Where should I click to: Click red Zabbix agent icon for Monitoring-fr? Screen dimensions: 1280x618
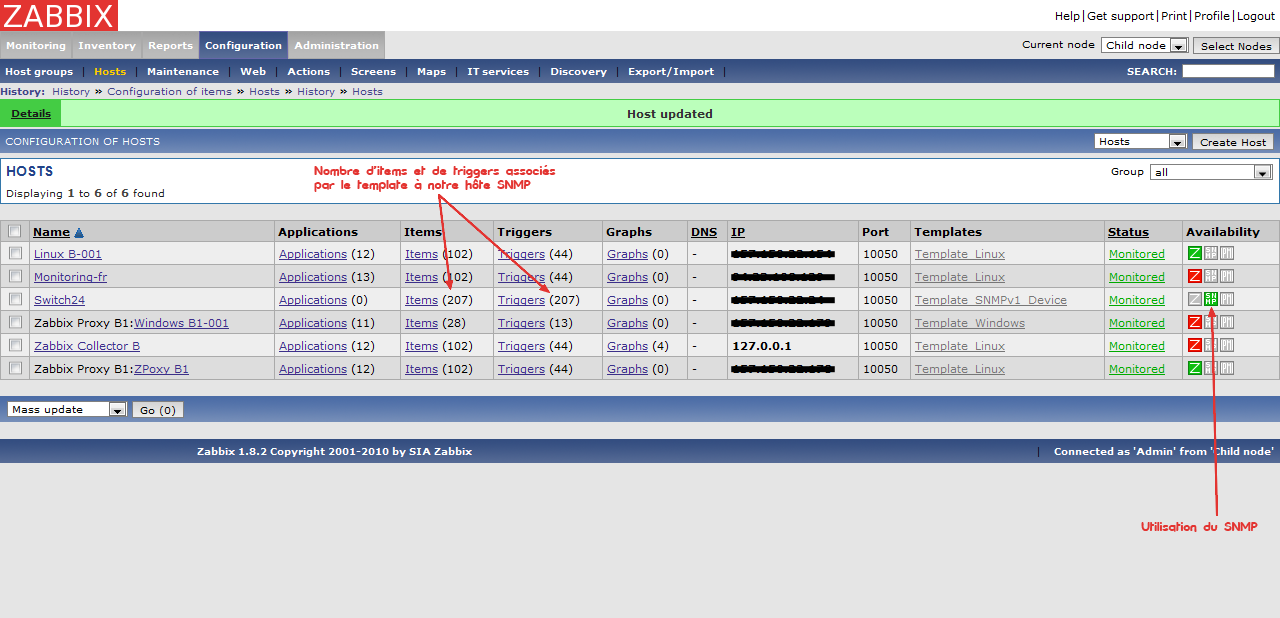point(1194,276)
